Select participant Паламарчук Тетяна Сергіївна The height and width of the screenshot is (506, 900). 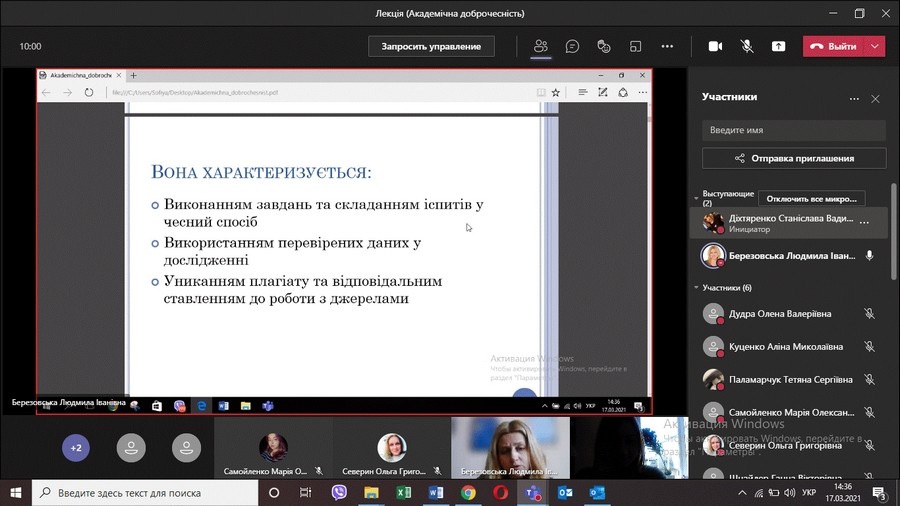(x=791, y=379)
